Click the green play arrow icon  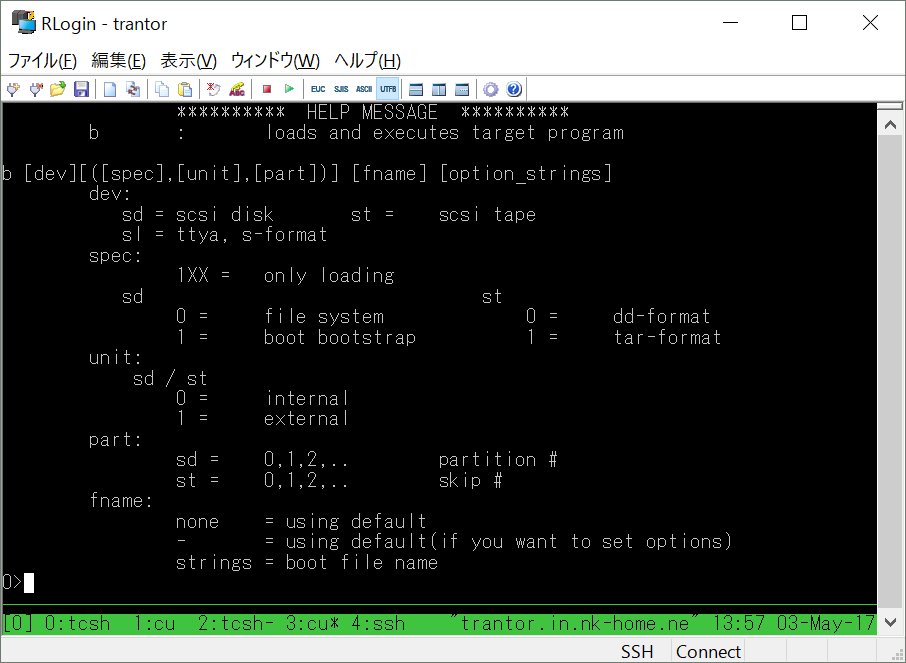(x=289, y=89)
